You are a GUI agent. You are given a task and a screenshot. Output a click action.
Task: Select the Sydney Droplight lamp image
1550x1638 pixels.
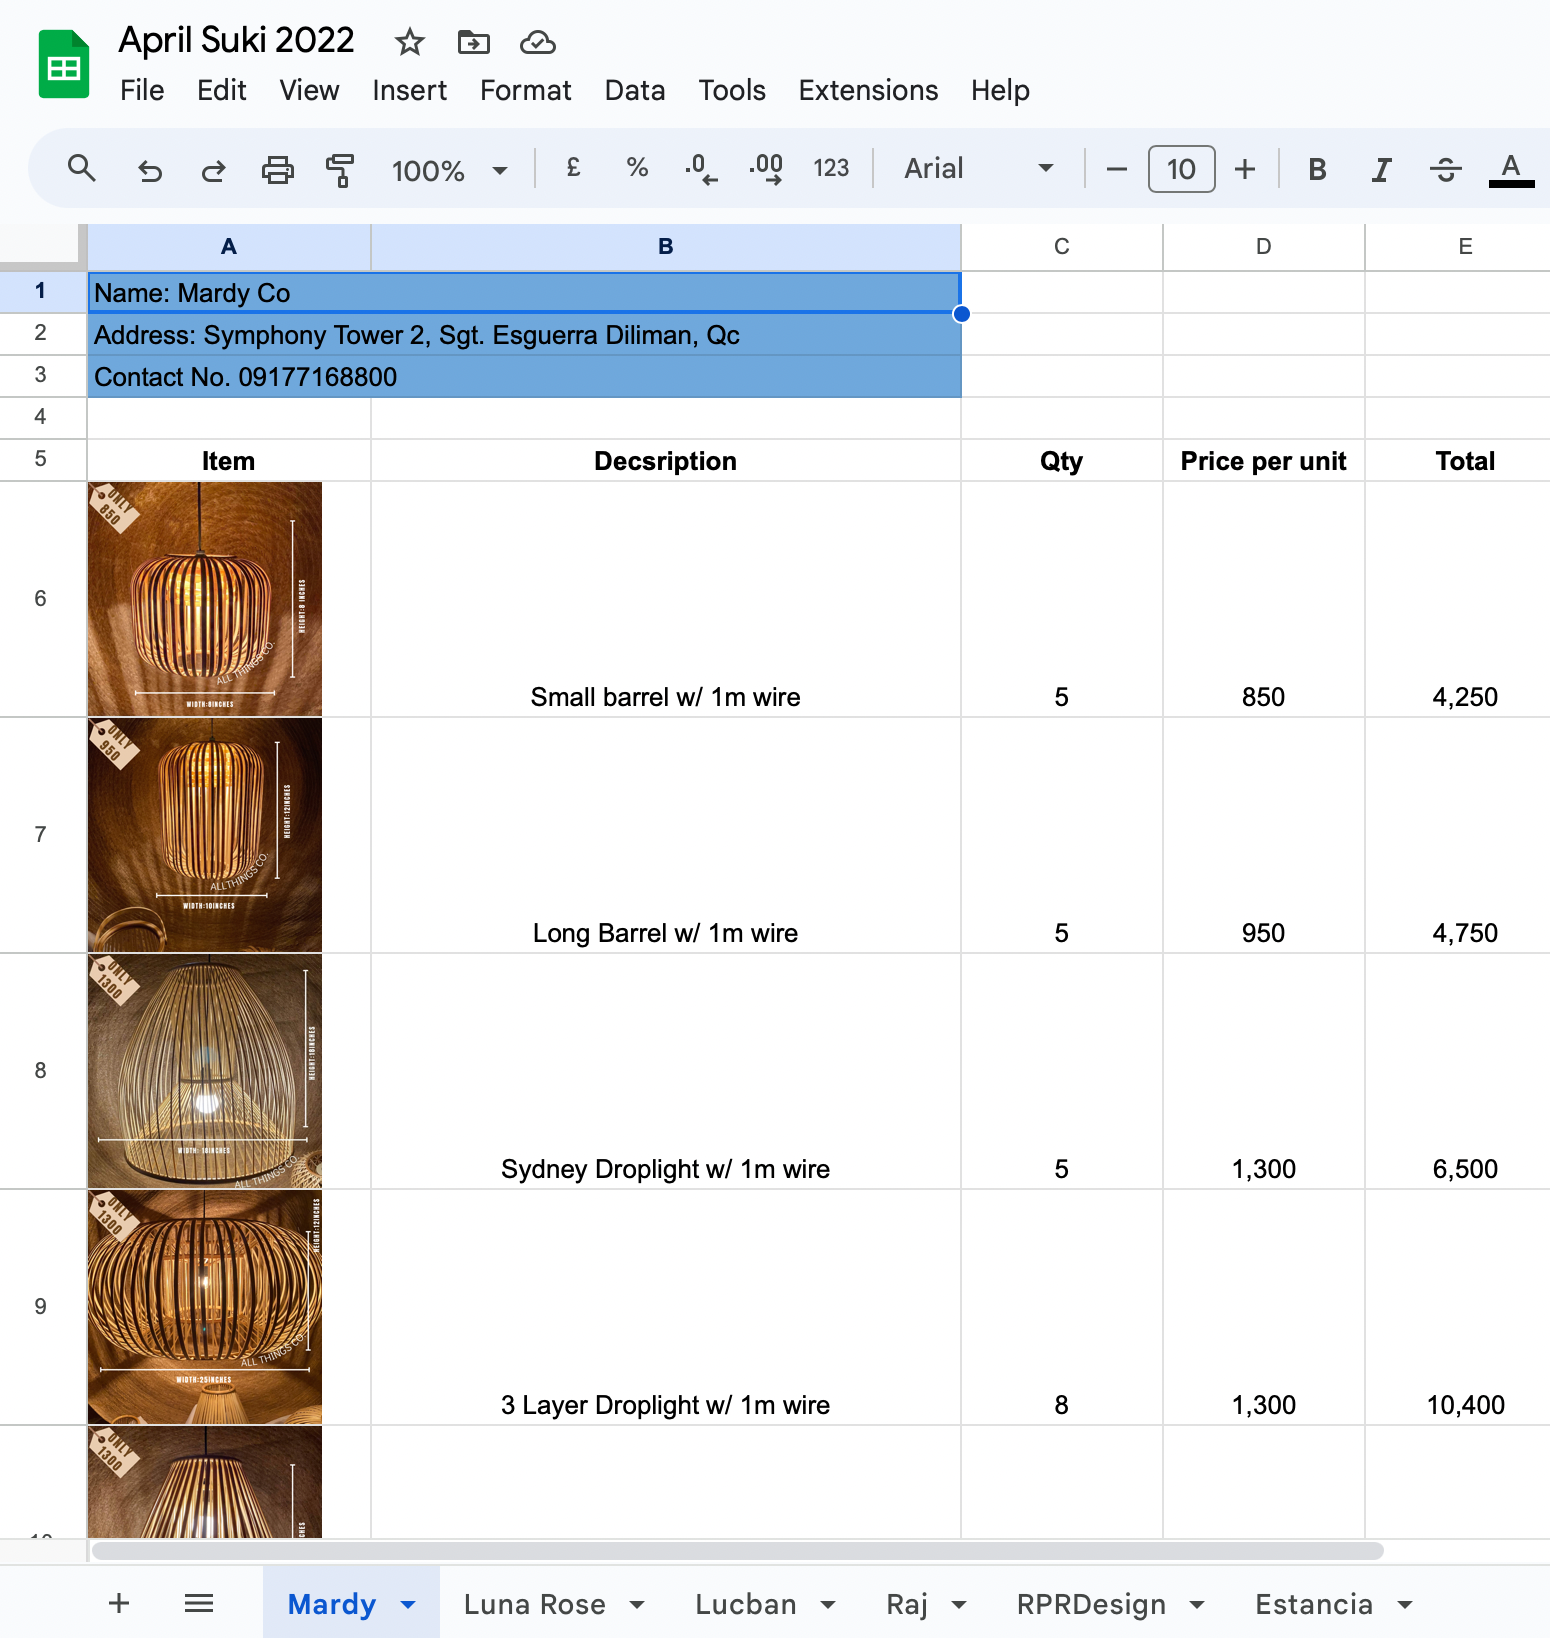coord(205,1071)
